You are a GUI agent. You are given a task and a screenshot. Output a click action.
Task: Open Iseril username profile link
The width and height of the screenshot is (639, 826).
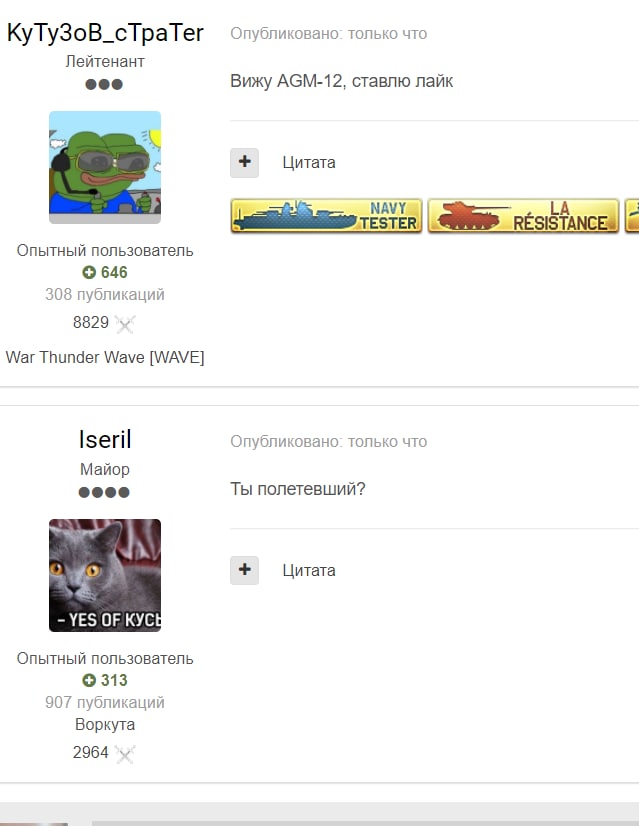pos(105,439)
